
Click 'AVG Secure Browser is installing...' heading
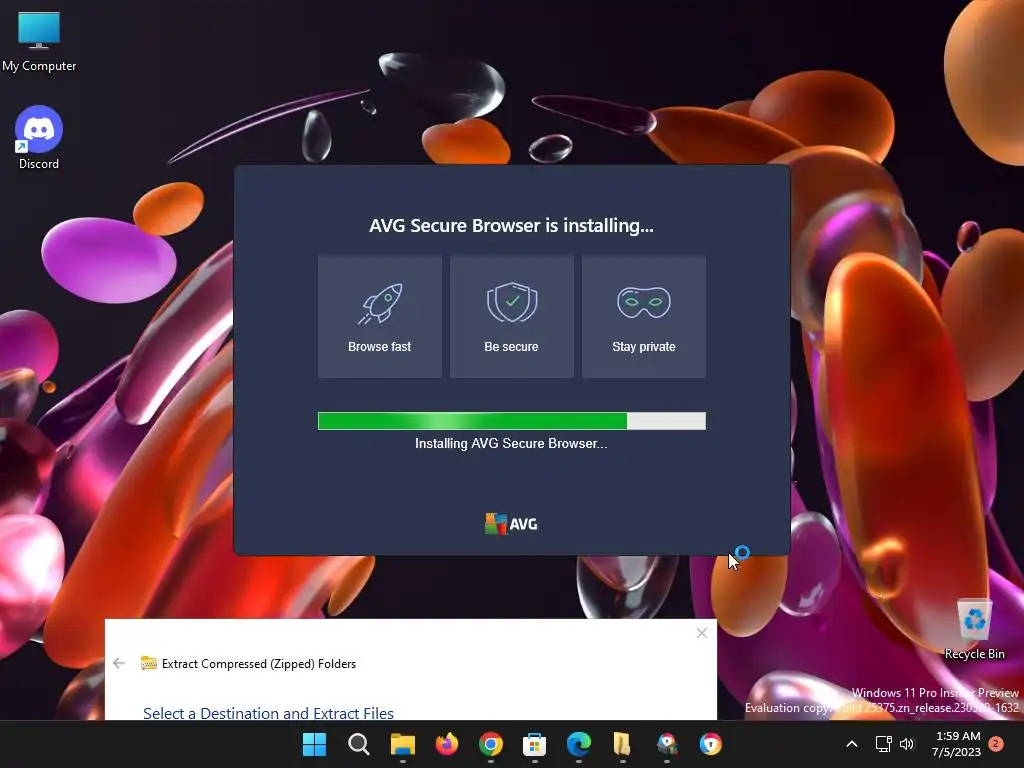click(511, 225)
